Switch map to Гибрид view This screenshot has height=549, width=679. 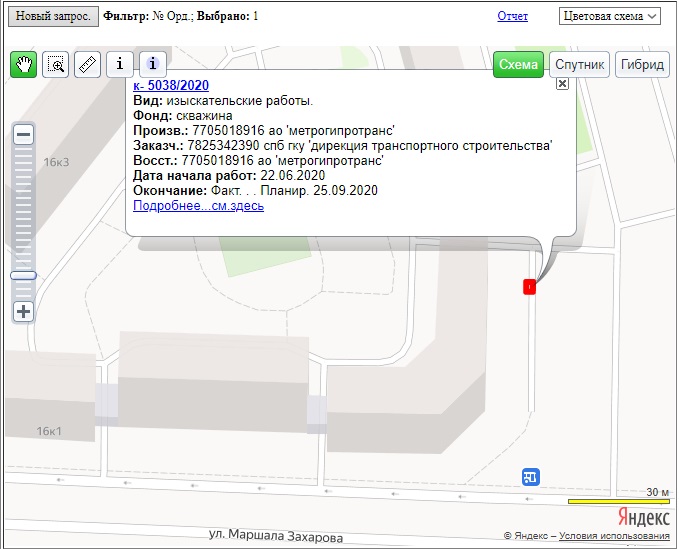(641, 64)
